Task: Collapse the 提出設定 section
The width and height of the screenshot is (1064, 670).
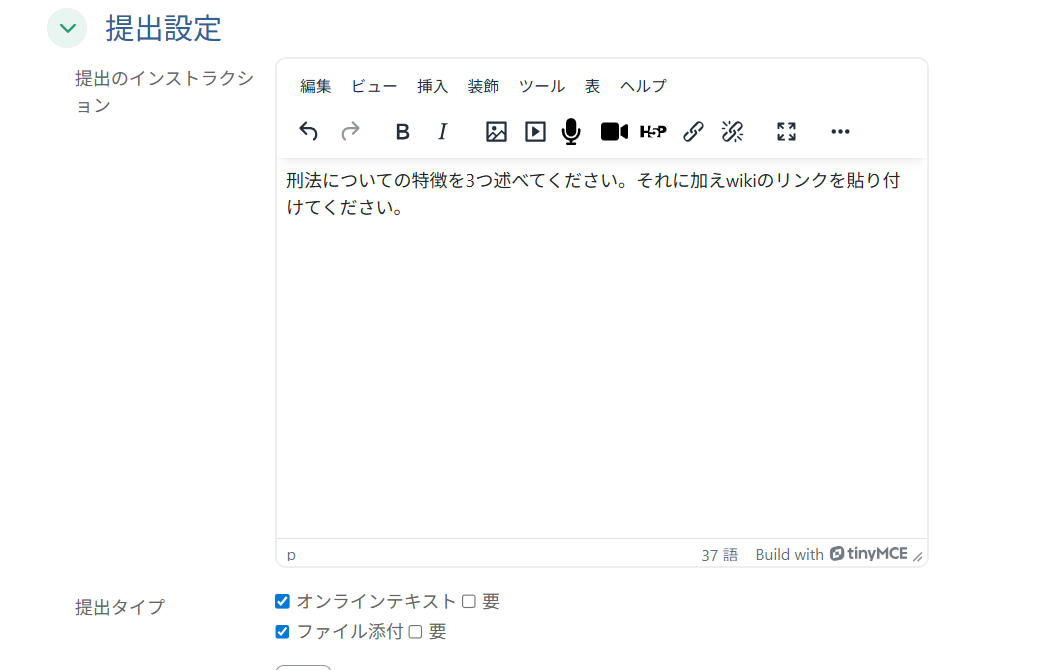Action: coord(66,28)
